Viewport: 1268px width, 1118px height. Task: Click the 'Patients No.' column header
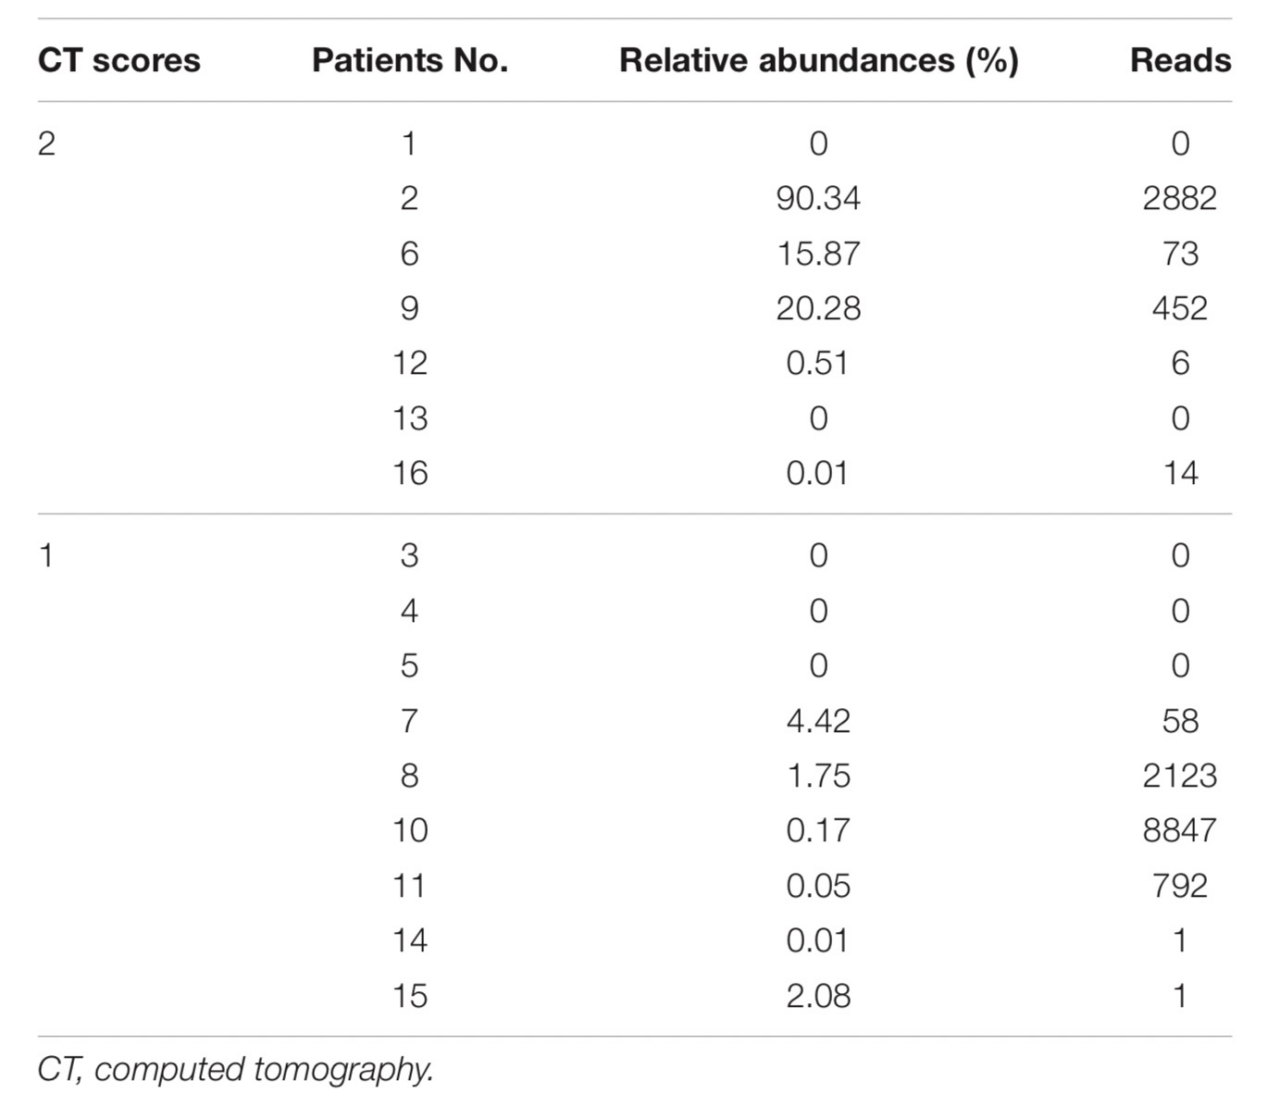[x=409, y=61]
